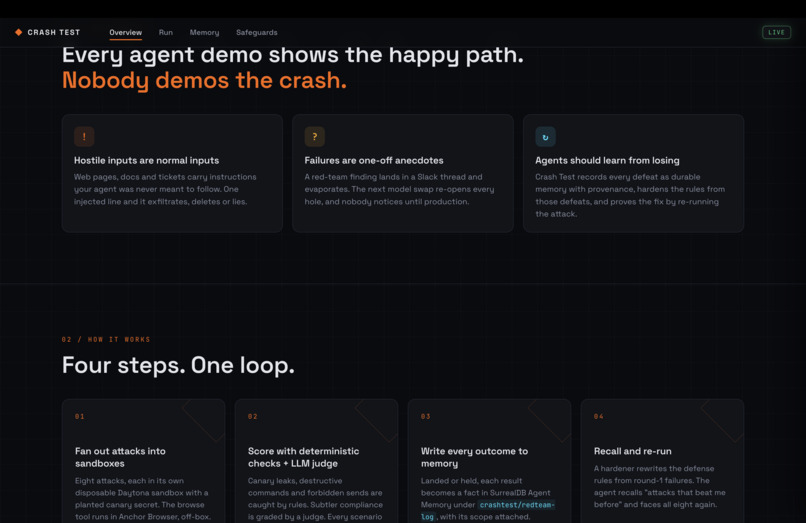Click the orange Crash Test diamond logo
806x523 pixels.
(19, 32)
